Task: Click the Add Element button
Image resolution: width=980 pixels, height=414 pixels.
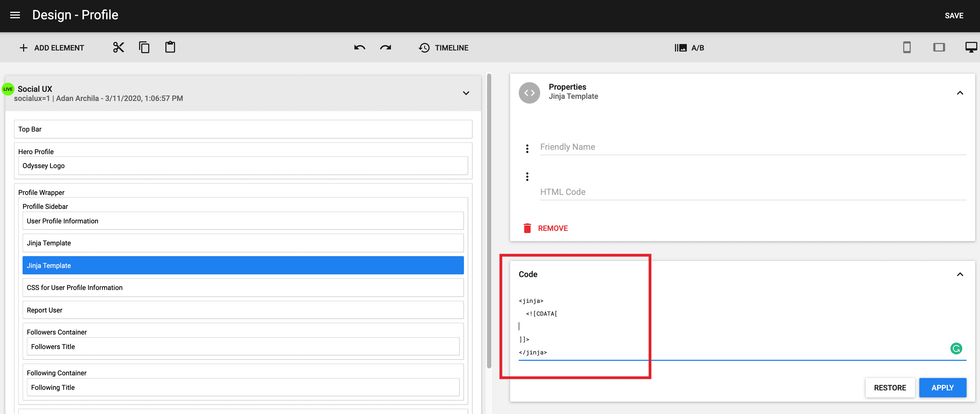Action: (51, 48)
